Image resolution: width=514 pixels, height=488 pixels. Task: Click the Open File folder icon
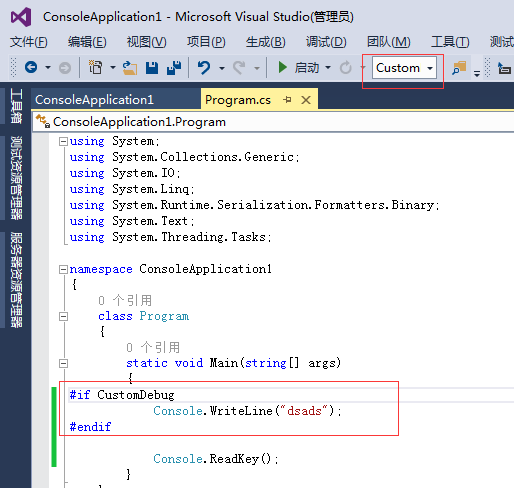tap(130, 68)
